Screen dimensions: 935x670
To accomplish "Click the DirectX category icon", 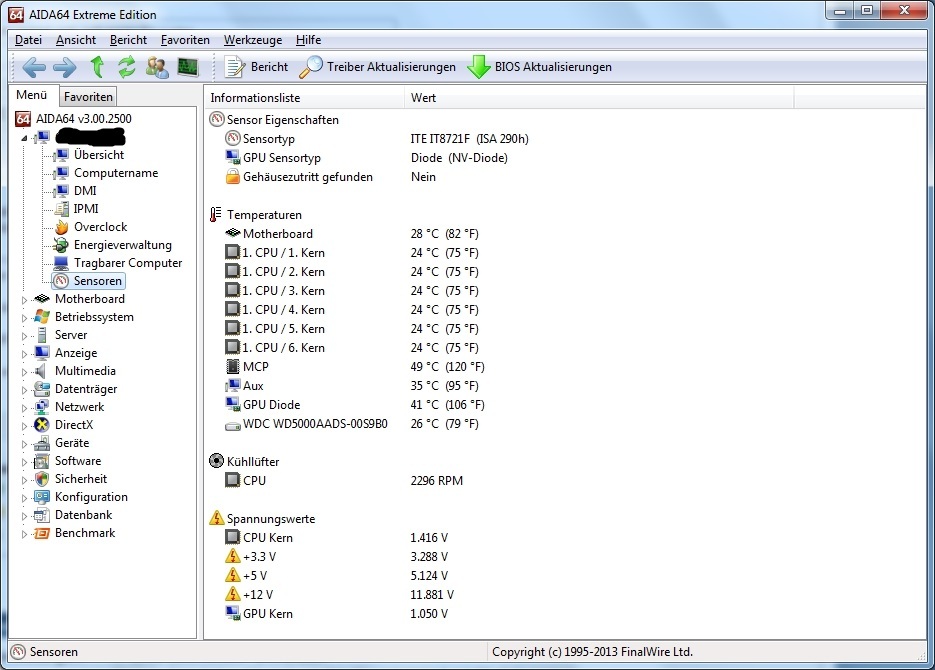I will coord(42,425).
